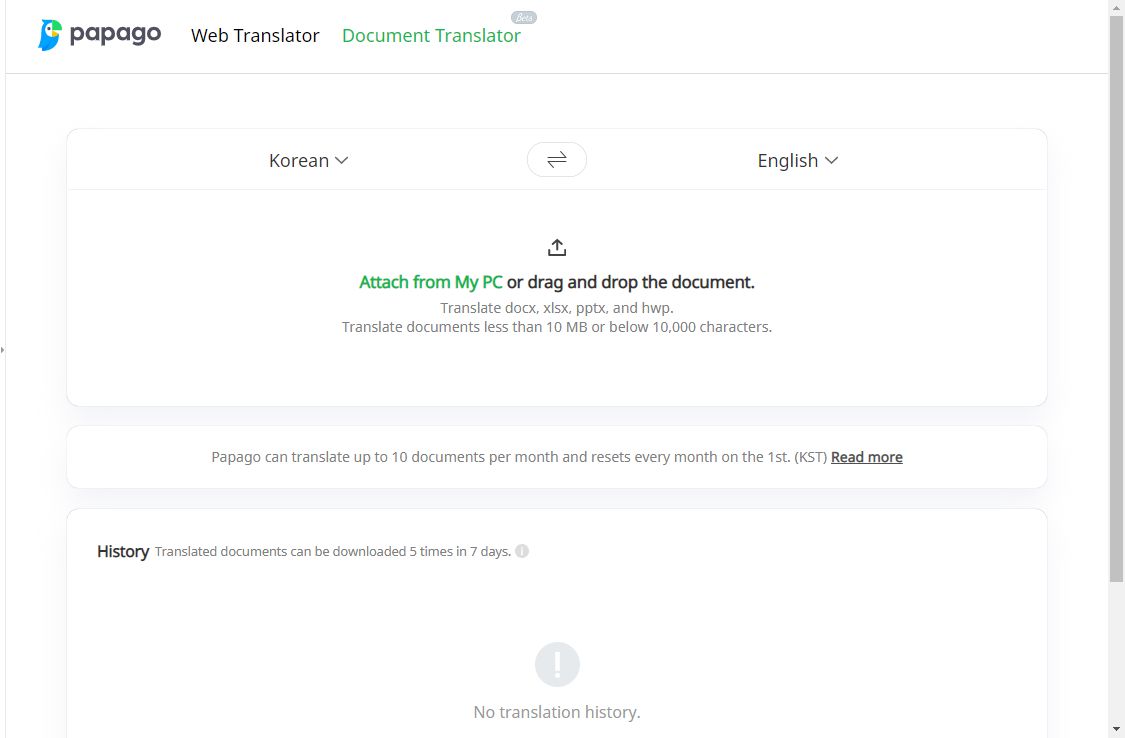Open the Read more link
This screenshot has height=738, width=1125.
pyautogui.click(x=867, y=457)
